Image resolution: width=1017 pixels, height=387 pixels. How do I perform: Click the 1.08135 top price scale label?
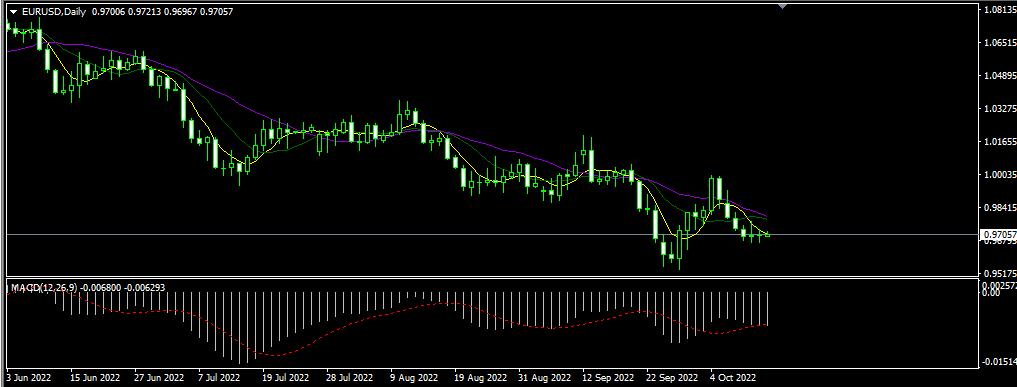pos(997,10)
